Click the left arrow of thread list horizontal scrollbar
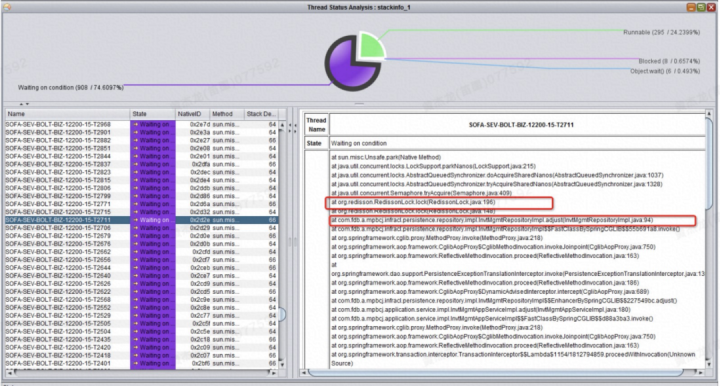The image size is (720, 386). 10,373
